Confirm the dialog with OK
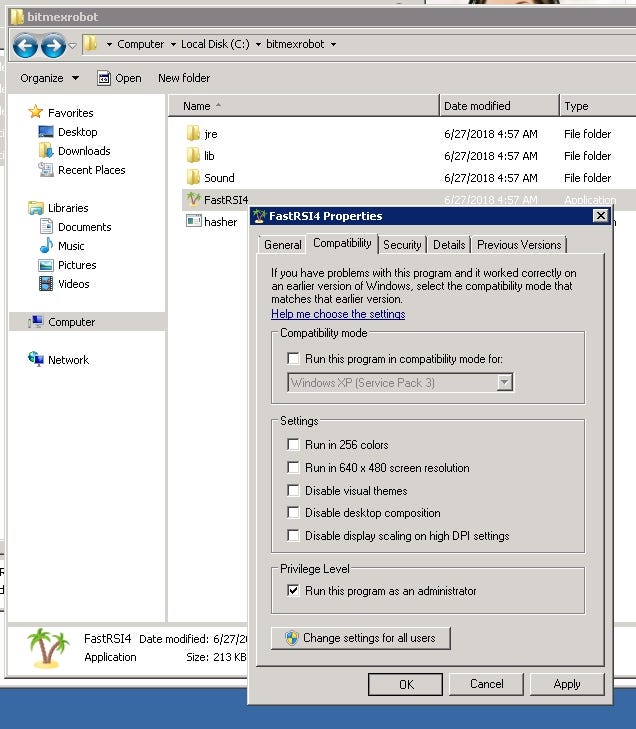 coord(405,684)
